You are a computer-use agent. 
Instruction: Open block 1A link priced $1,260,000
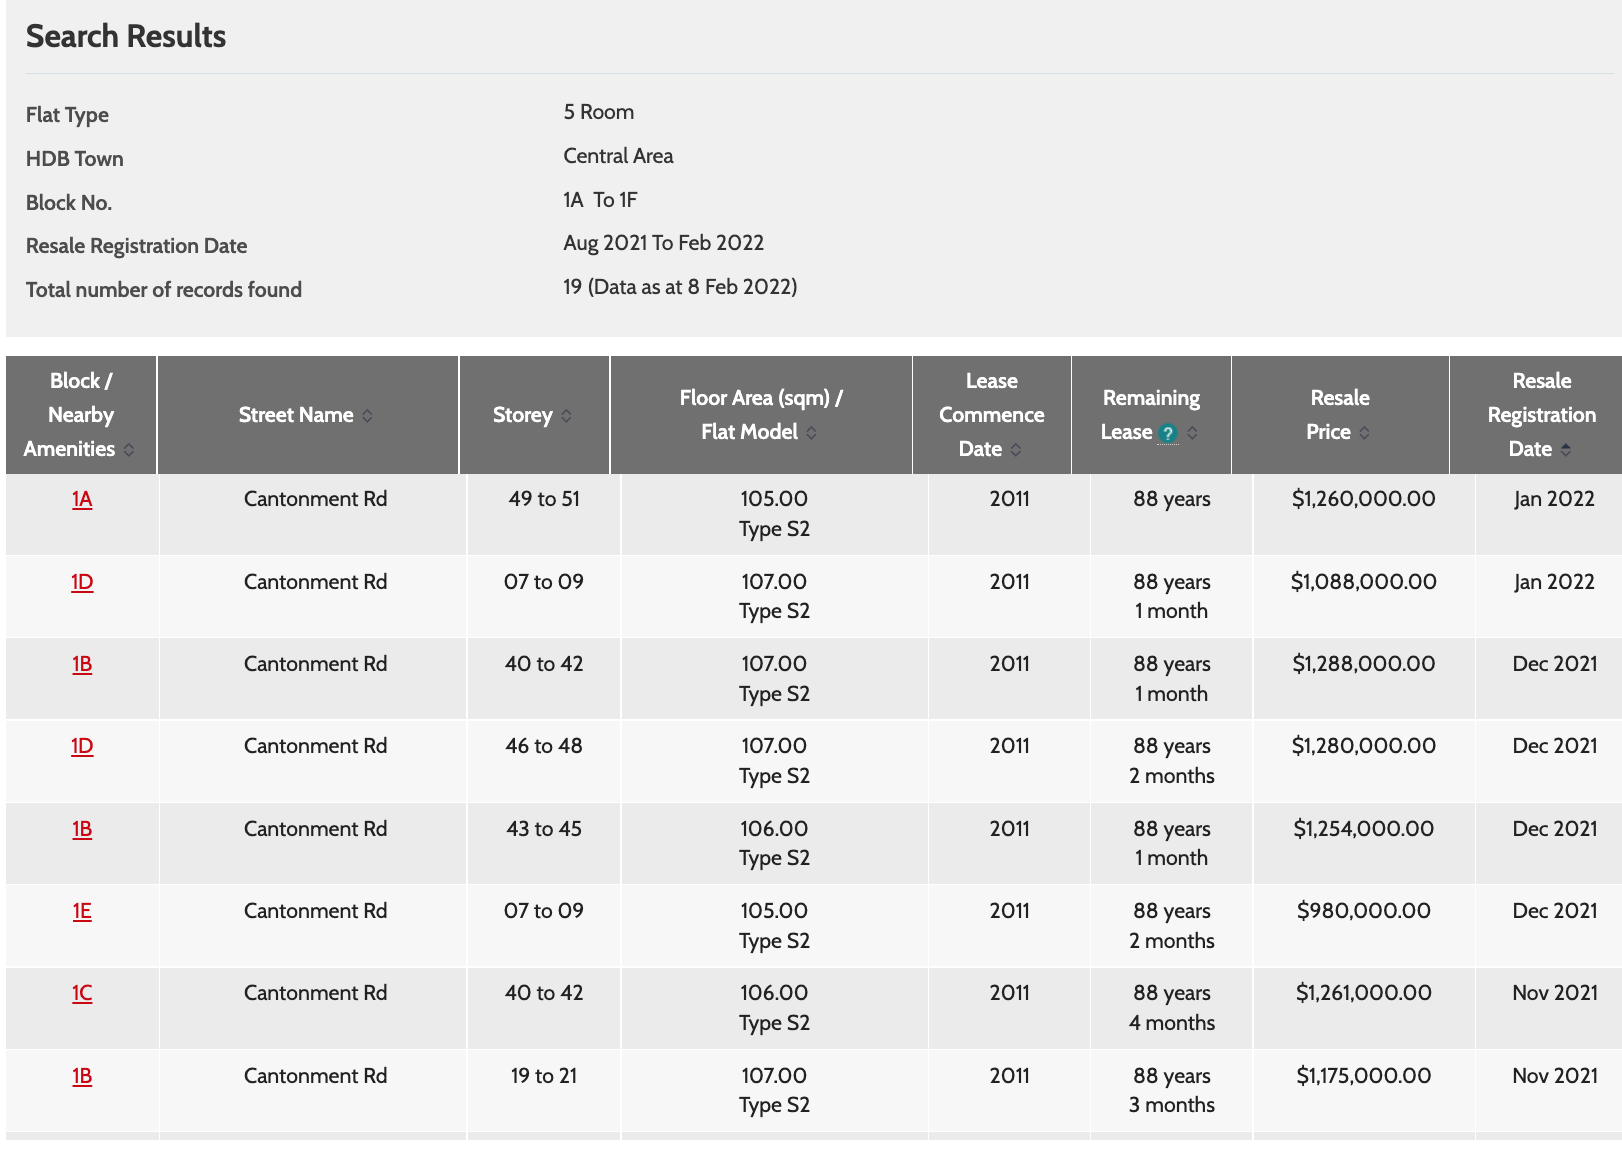click(x=82, y=499)
